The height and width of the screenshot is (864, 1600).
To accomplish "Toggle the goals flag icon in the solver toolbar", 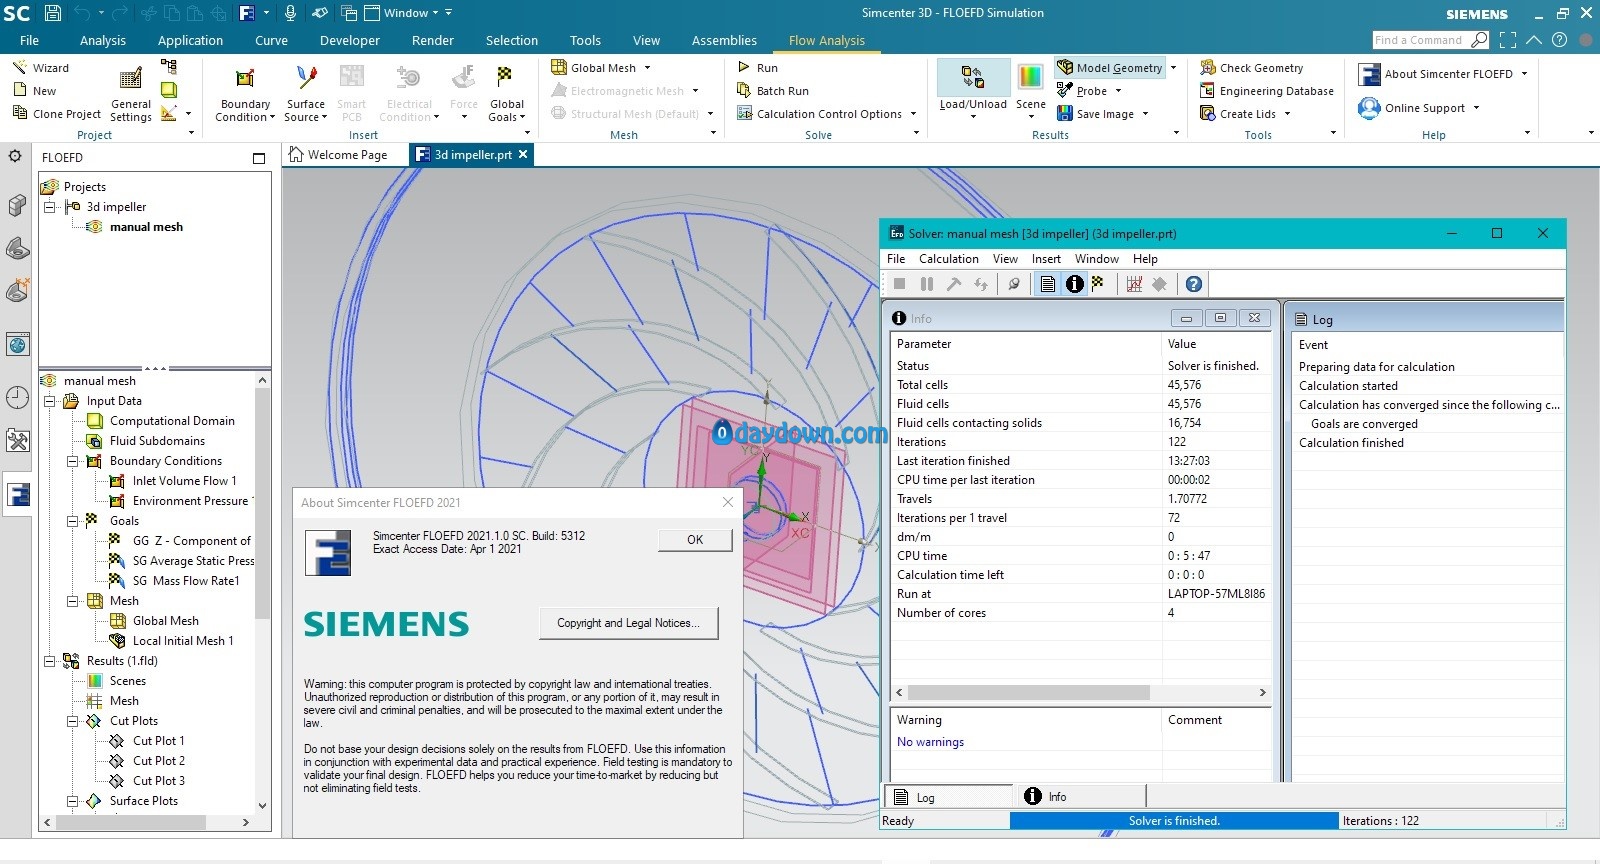I will [x=1097, y=284].
